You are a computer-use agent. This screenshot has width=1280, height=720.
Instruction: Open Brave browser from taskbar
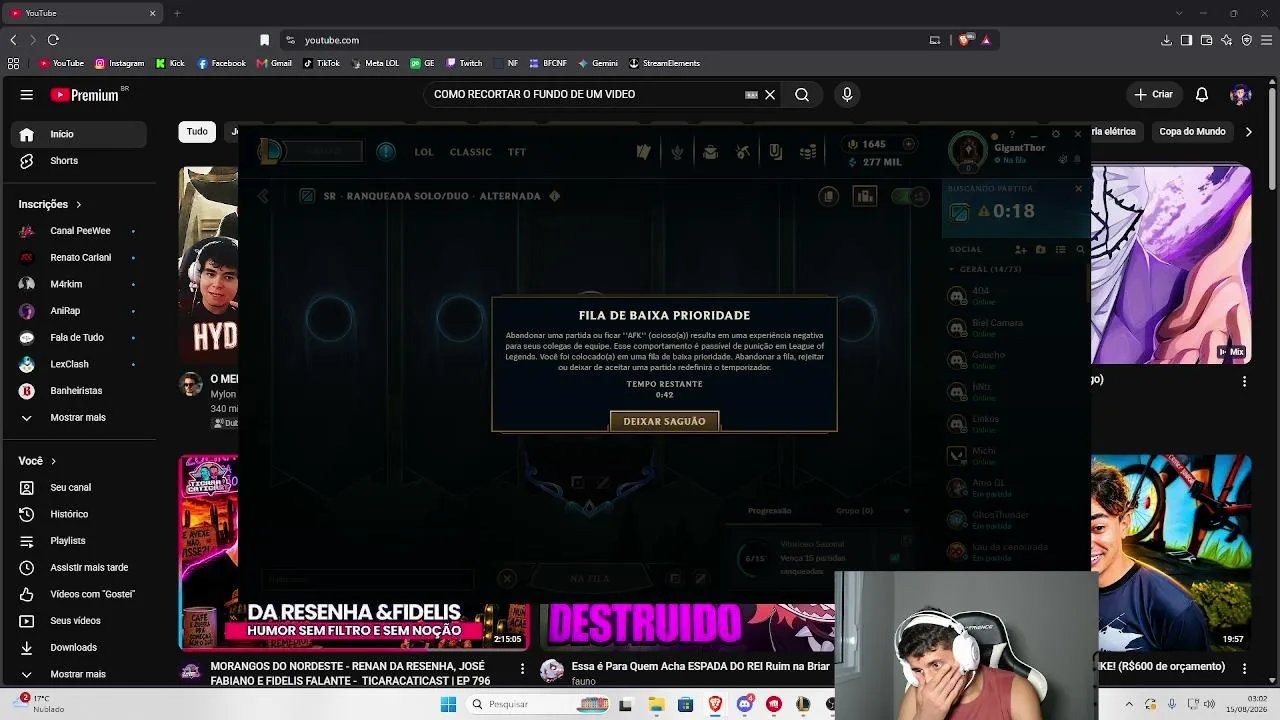(x=715, y=704)
